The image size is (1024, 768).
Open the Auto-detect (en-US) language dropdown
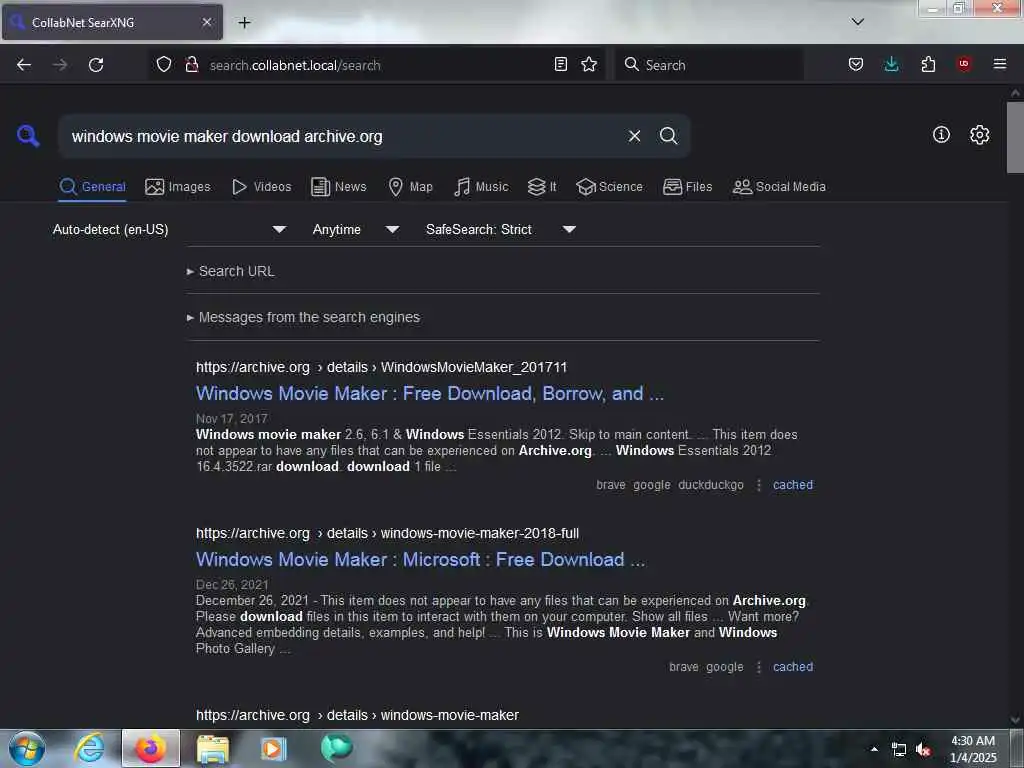(x=170, y=229)
